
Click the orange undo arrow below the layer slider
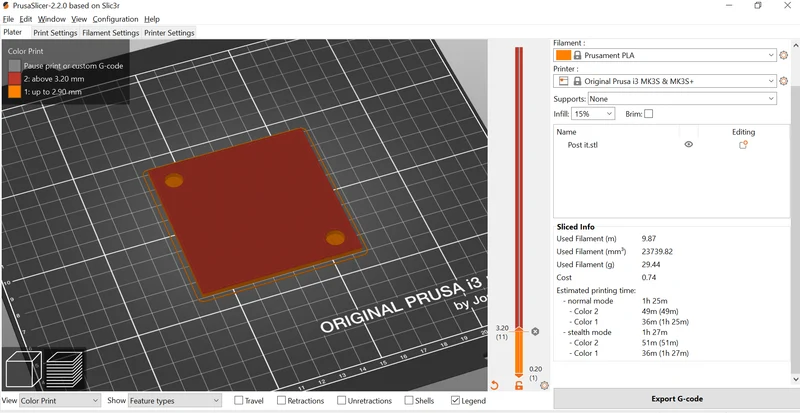click(x=494, y=385)
